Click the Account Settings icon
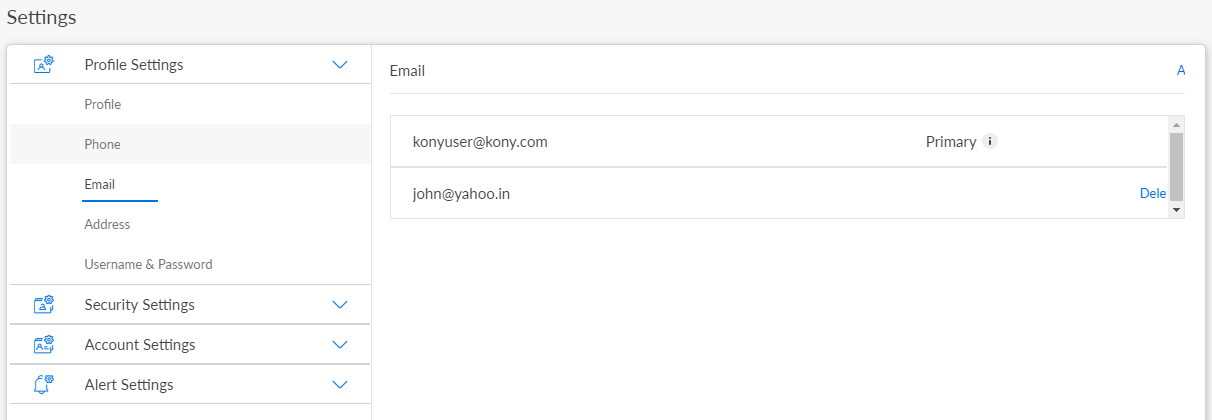 (44, 345)
